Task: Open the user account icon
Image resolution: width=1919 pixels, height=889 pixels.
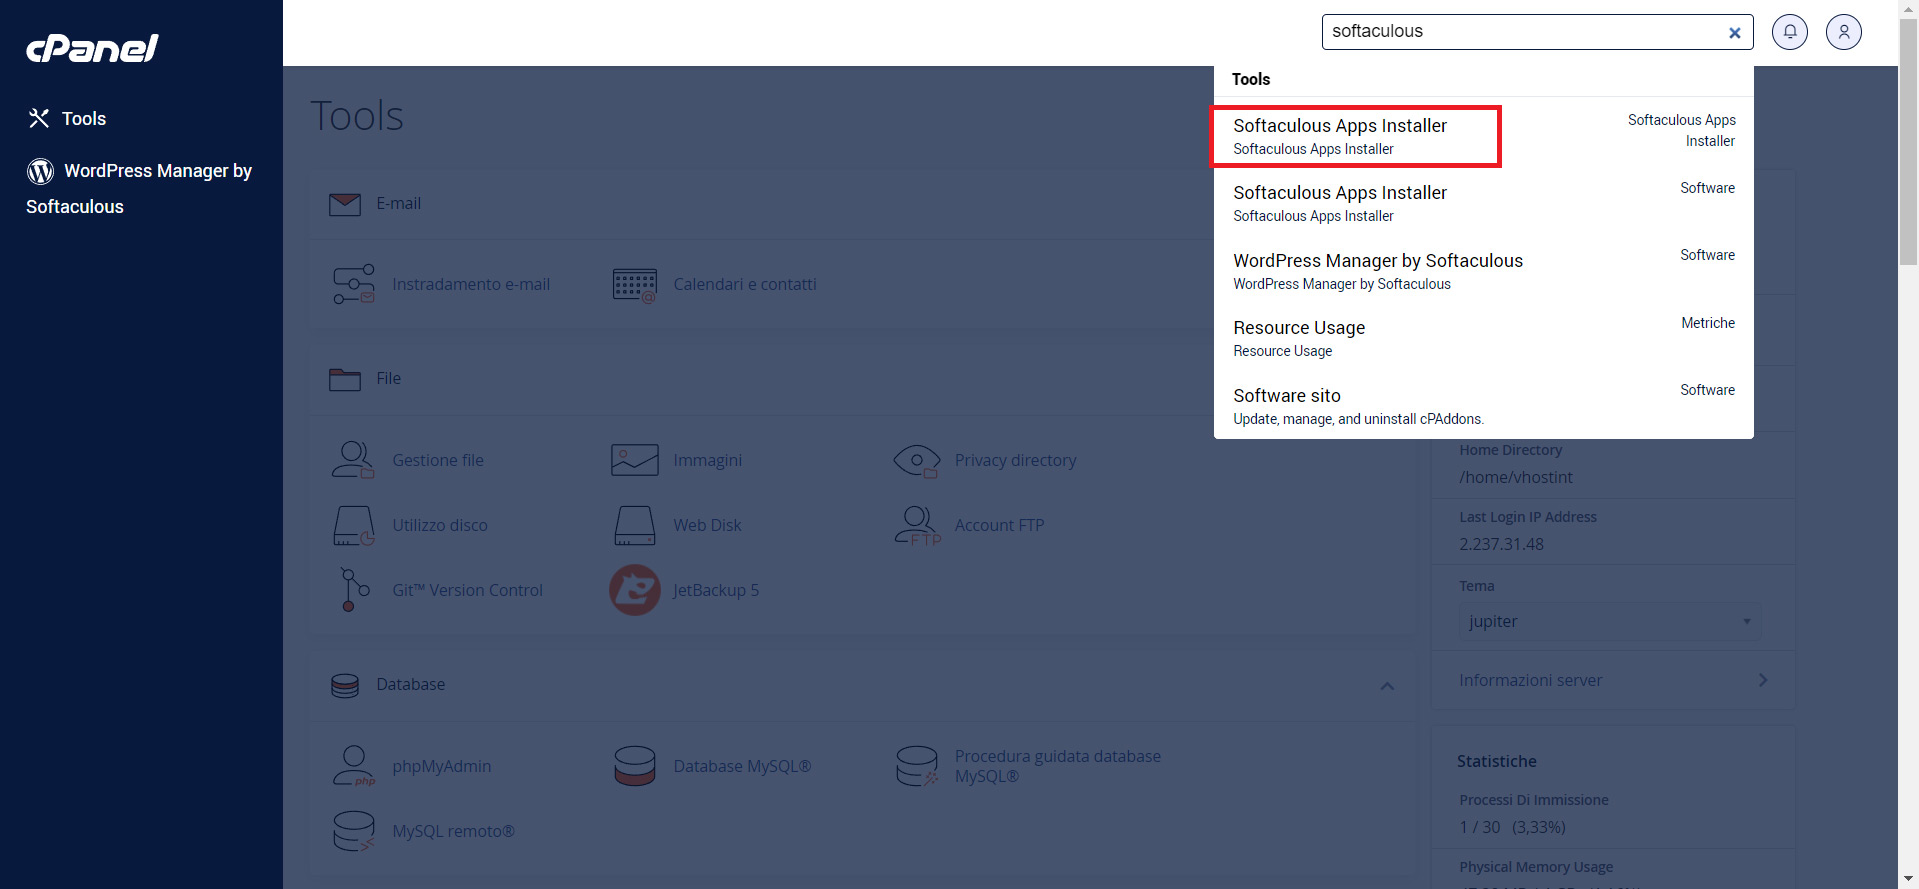Action: [1844, 32]
